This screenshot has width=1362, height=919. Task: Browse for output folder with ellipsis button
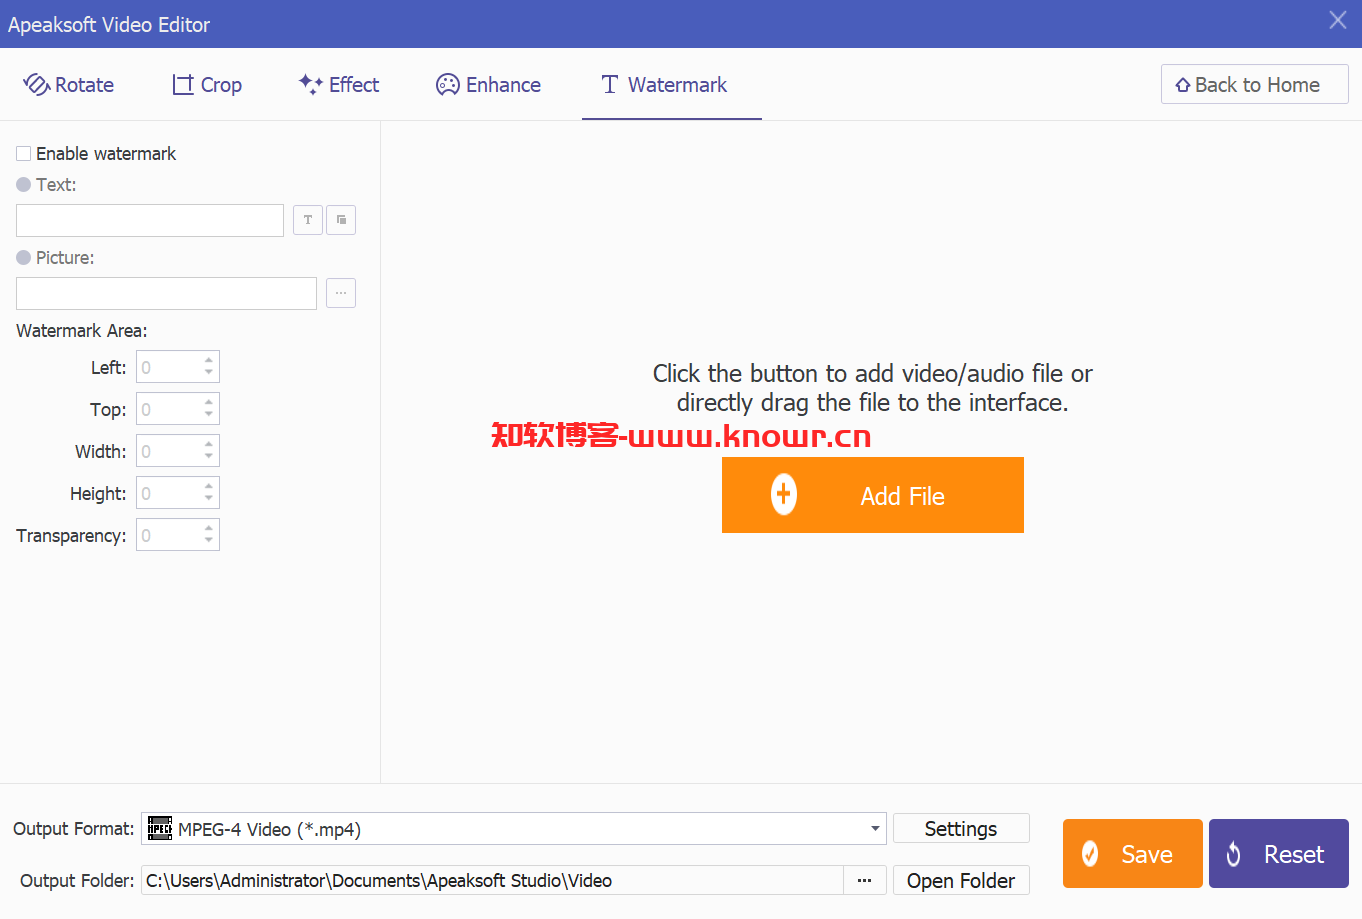tap(865, 880)
